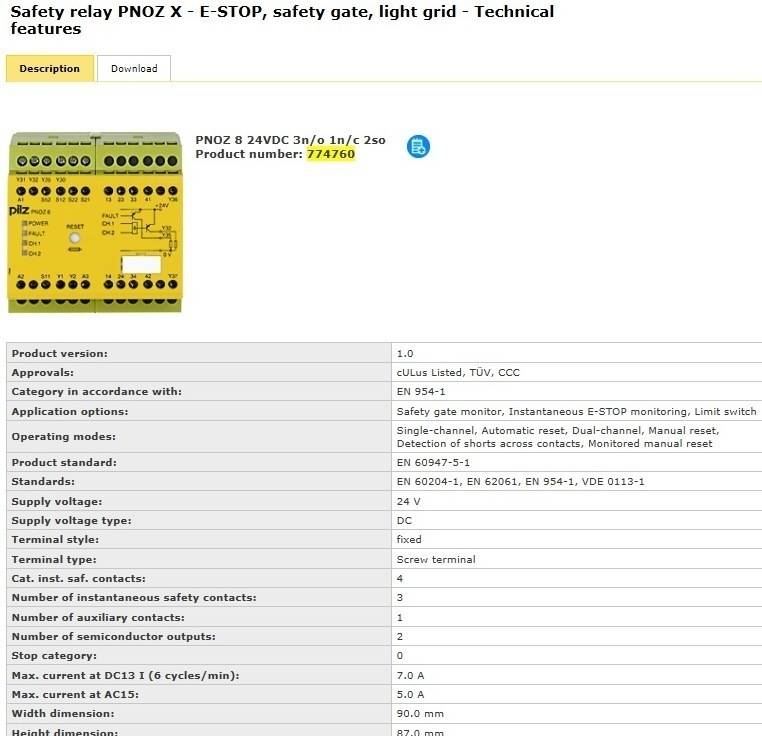The height and width of the screenshot is (736, 762).
Task: Click the DC13 max current value 7.0 A
Action: [x=410, y=675]
